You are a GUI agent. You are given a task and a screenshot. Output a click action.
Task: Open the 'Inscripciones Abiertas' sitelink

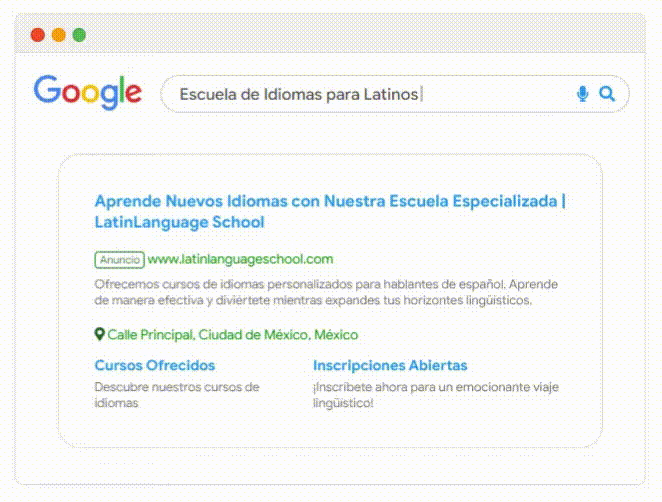[390, 366]
